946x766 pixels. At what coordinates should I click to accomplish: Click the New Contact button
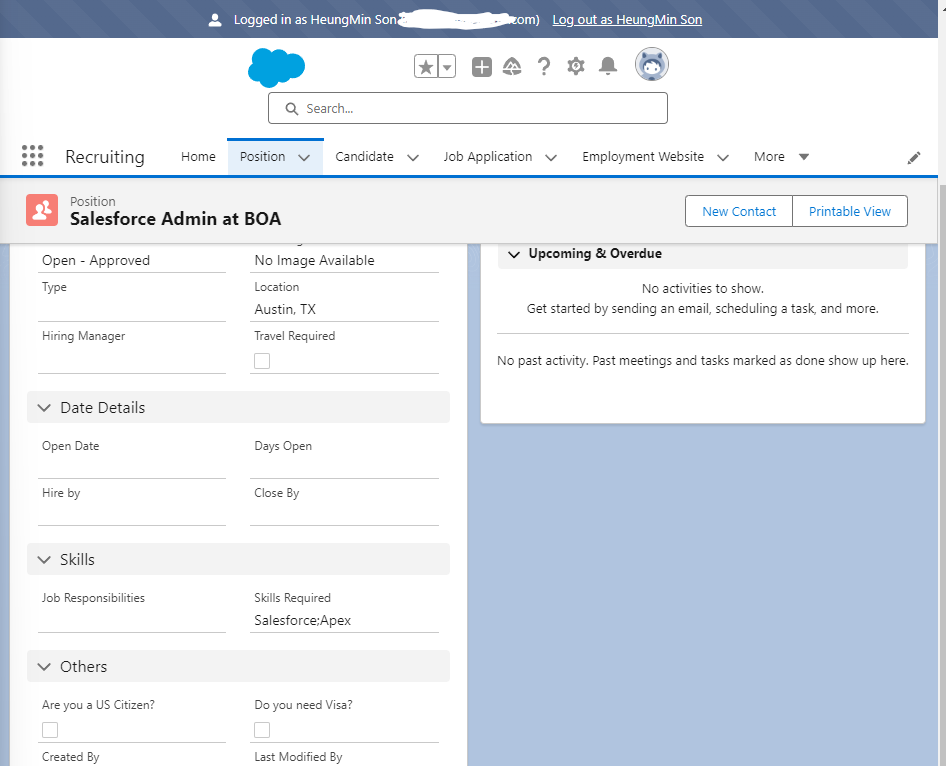coord(738,211)
